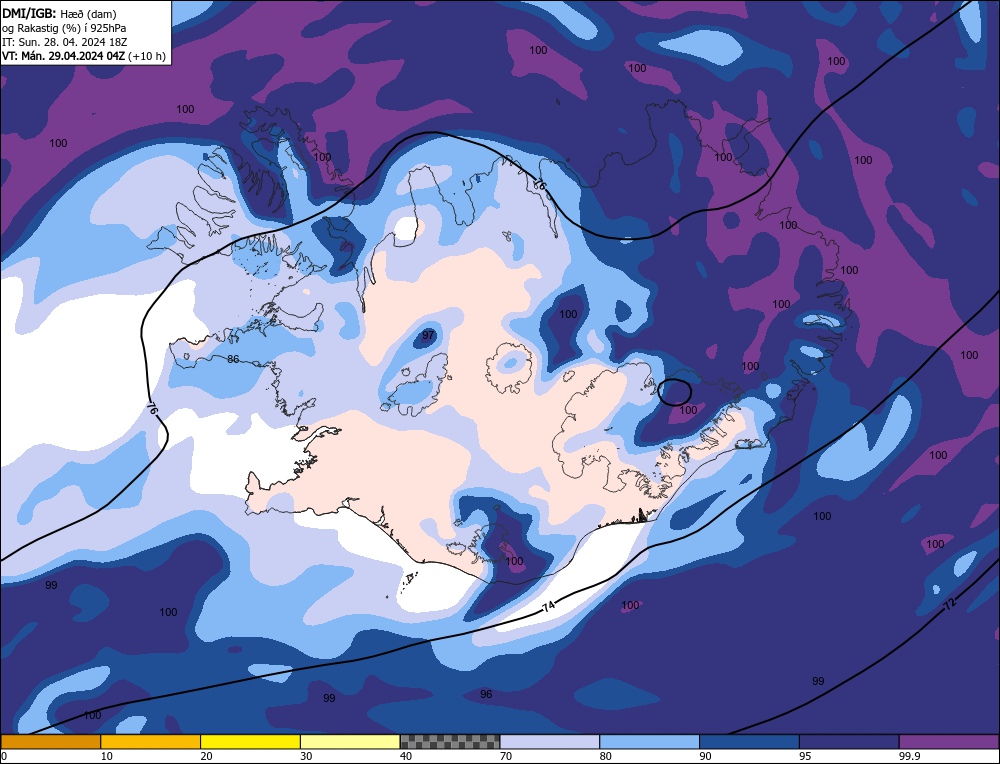
Task: Click the dark orange 0–10 legend swatch
Action: click(x=51, y=741)
